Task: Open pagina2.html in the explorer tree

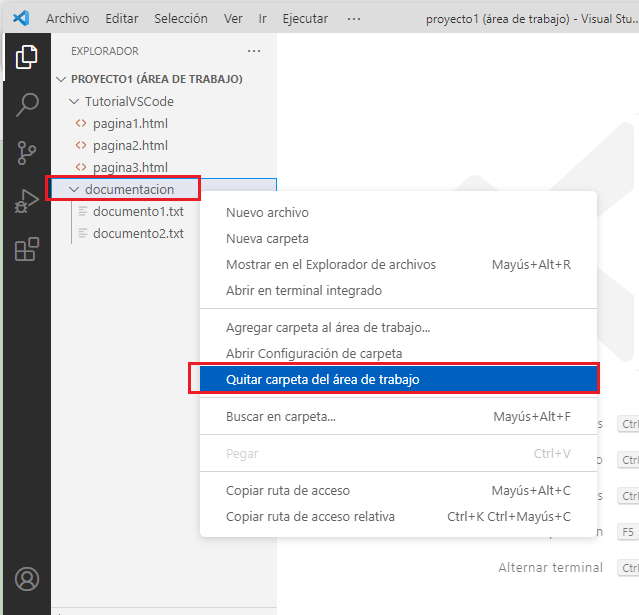Action: coord(130,145)
